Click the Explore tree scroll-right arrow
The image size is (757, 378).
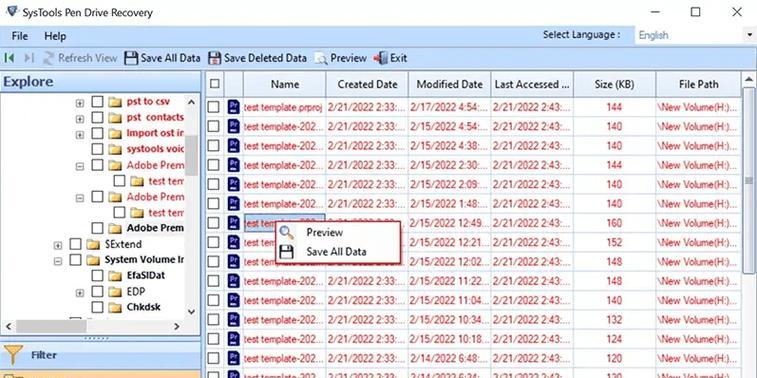coord(177,326)
